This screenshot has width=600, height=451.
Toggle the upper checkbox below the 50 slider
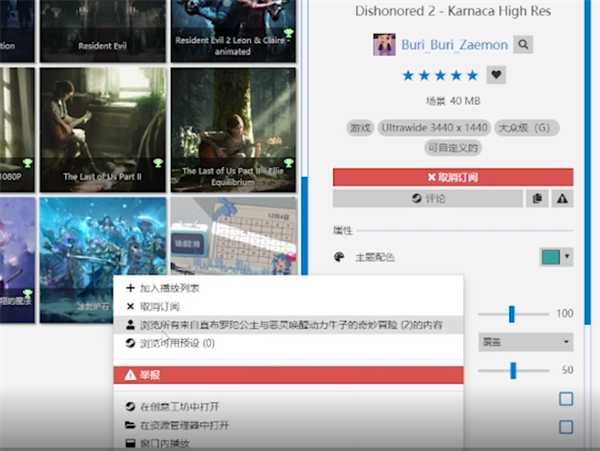coord(566,399)
